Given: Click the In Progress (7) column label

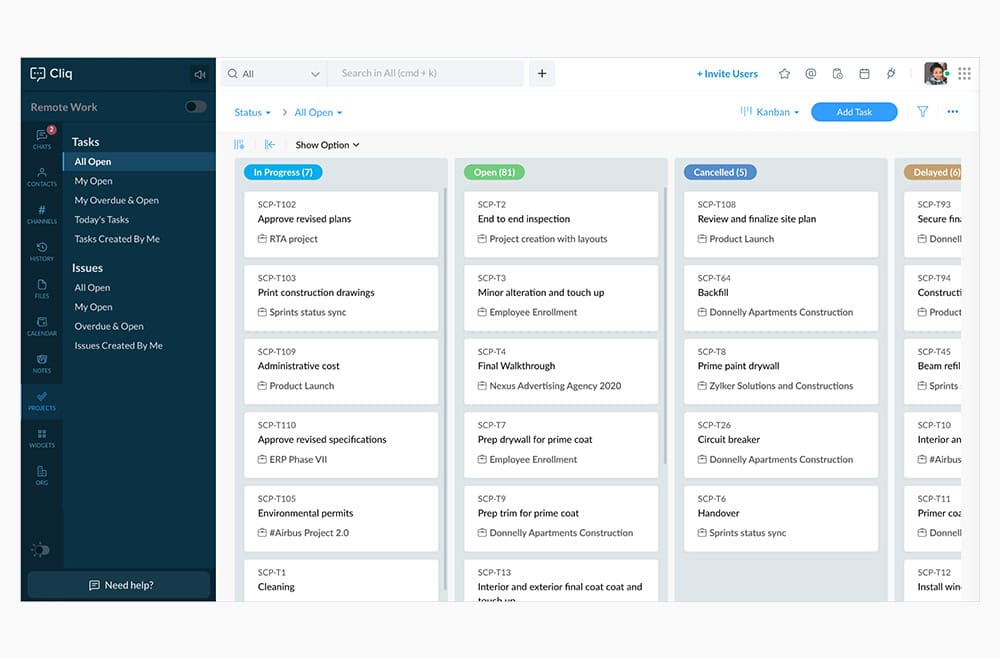Looking at the screenshot, I should tap(283, 172).
